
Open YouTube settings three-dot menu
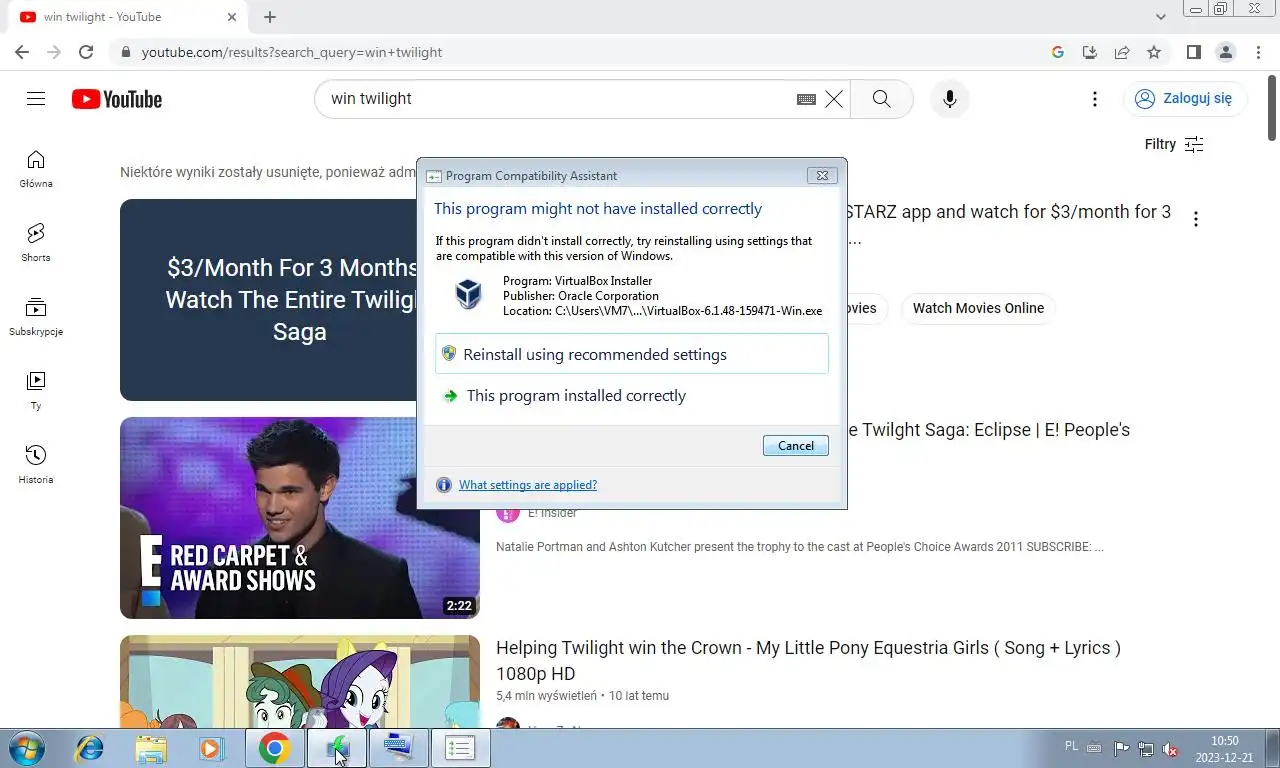click(1095, 99)
